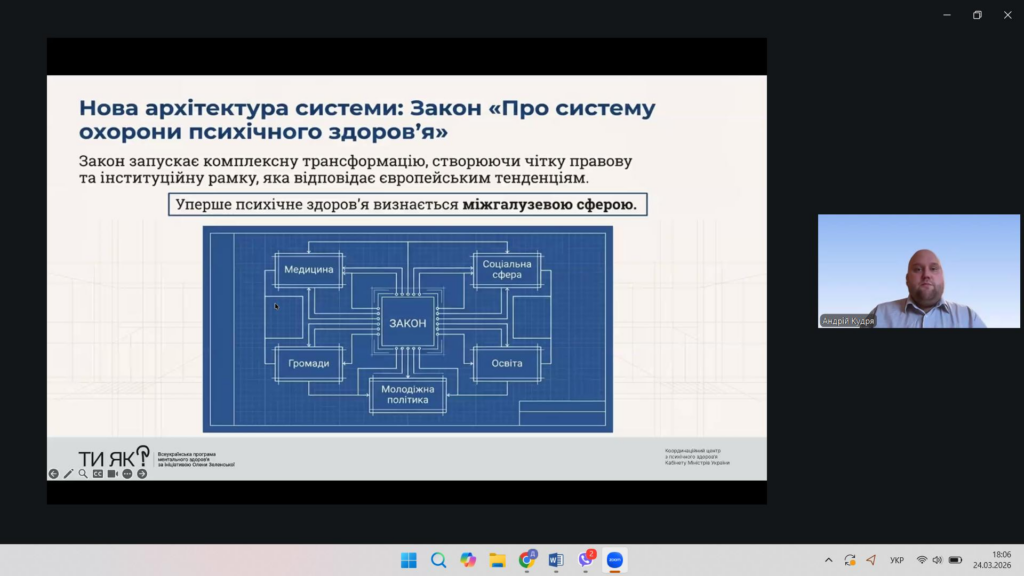Viewport: 1024px width, 576px height.
Task: Switch the УКР keyboard language indicator
Action: 897,560
